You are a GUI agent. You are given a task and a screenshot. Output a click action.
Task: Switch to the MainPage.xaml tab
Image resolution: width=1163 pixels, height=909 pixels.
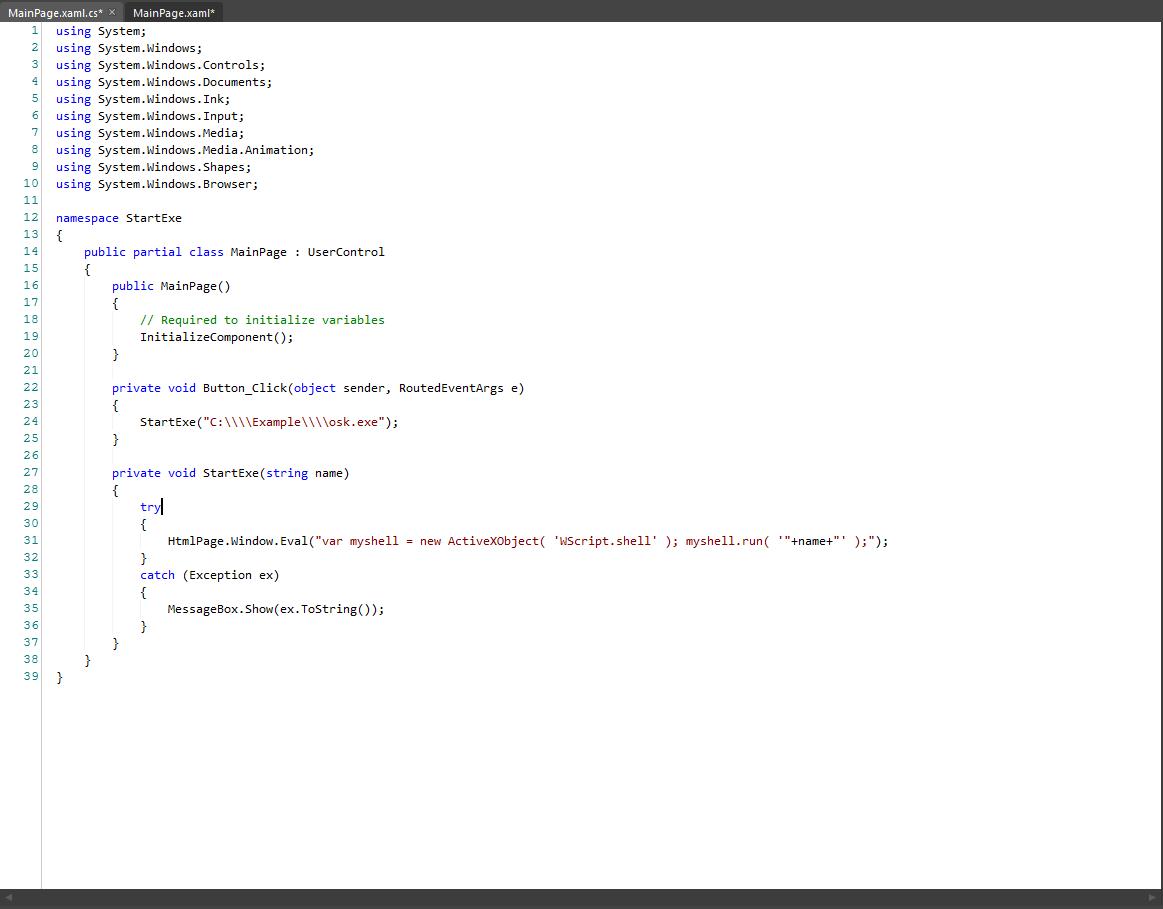point(173,12)
